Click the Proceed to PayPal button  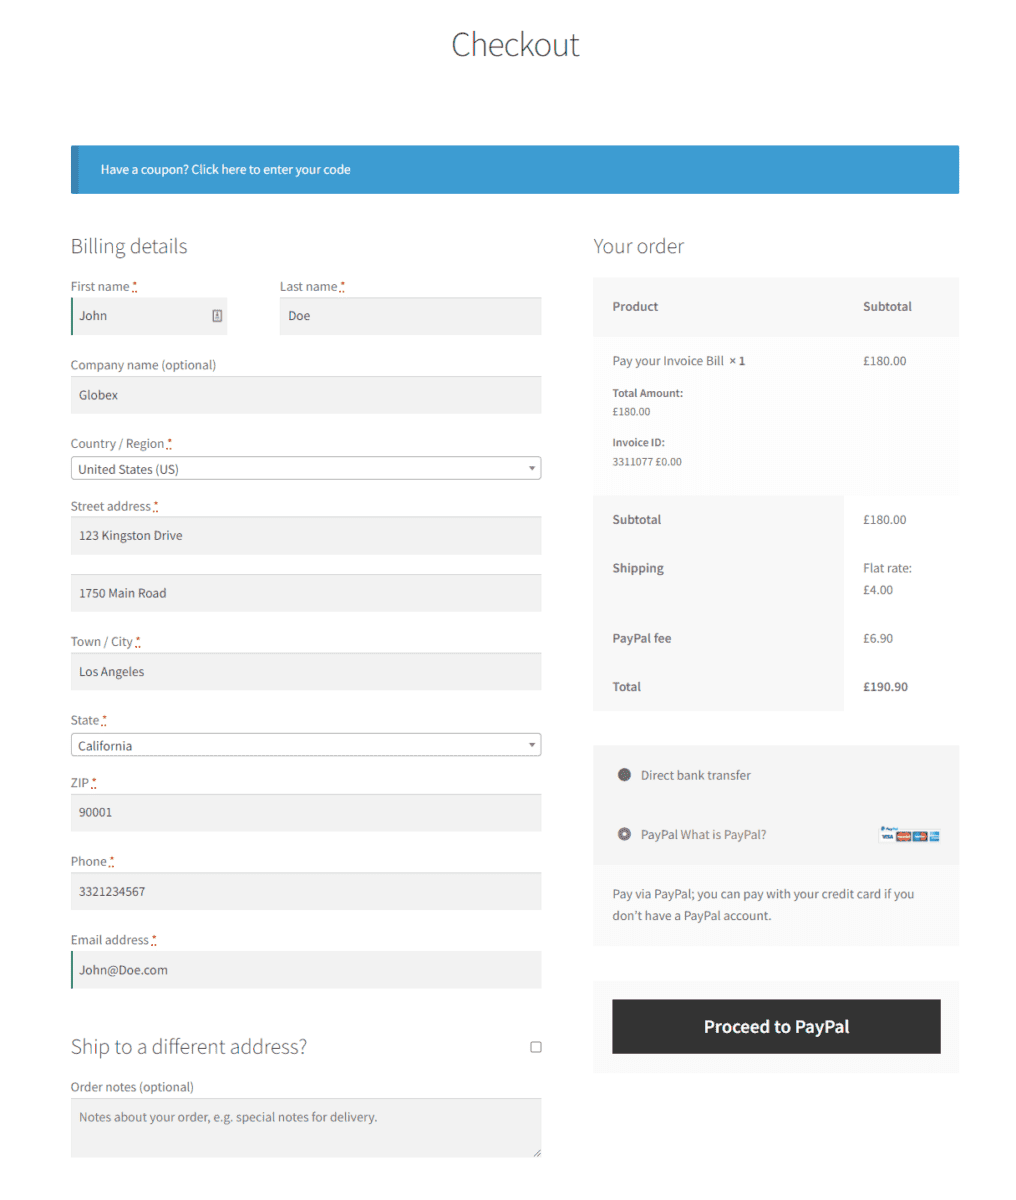tap(776, 1027)
